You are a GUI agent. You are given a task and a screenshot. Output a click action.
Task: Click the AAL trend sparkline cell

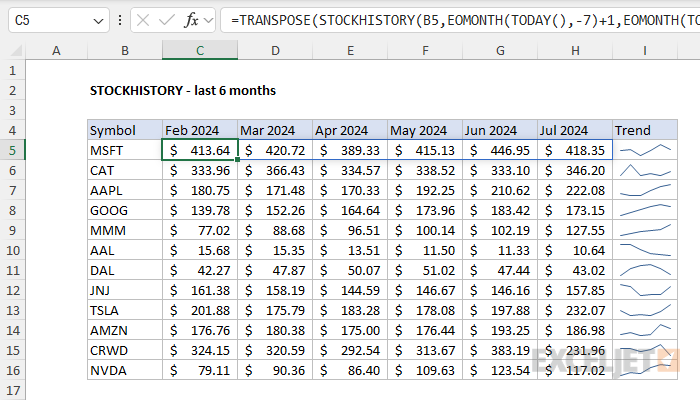click(645, 250)
